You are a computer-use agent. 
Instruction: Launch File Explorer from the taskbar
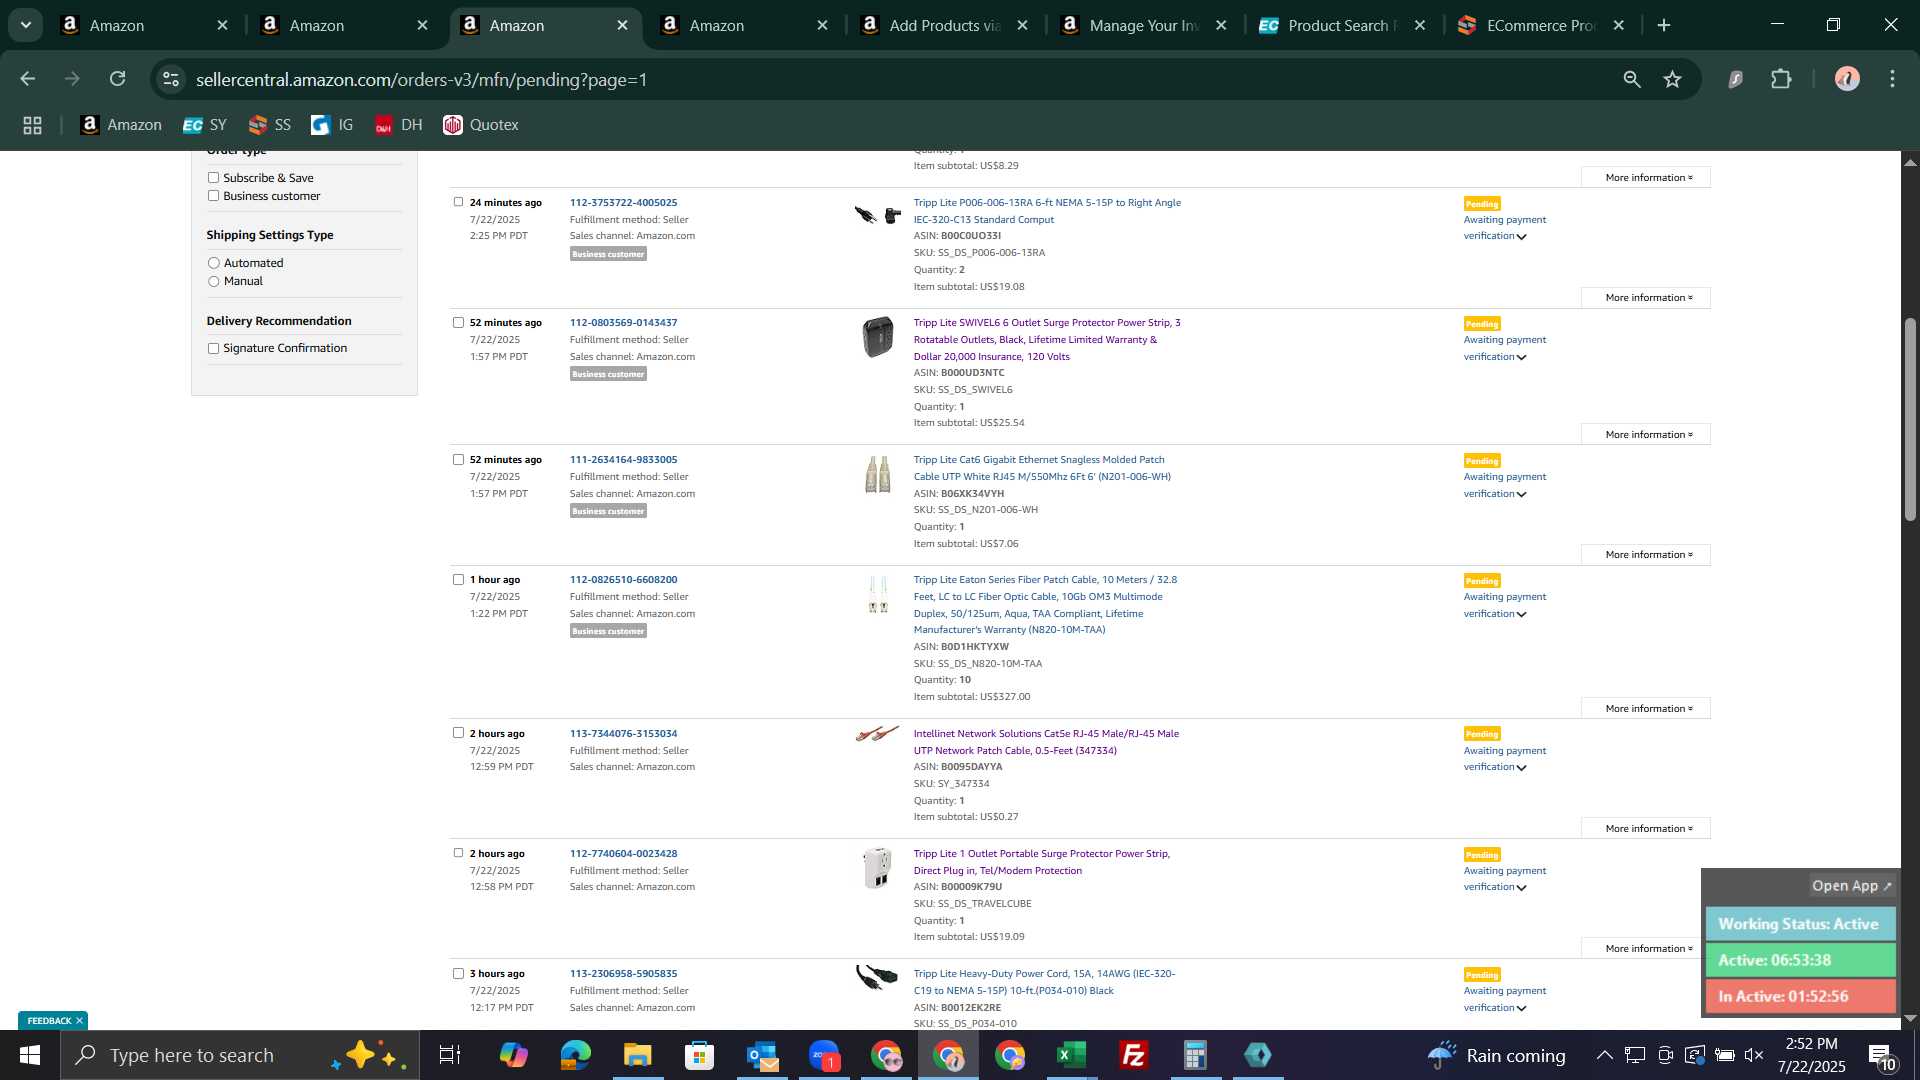637,1055
